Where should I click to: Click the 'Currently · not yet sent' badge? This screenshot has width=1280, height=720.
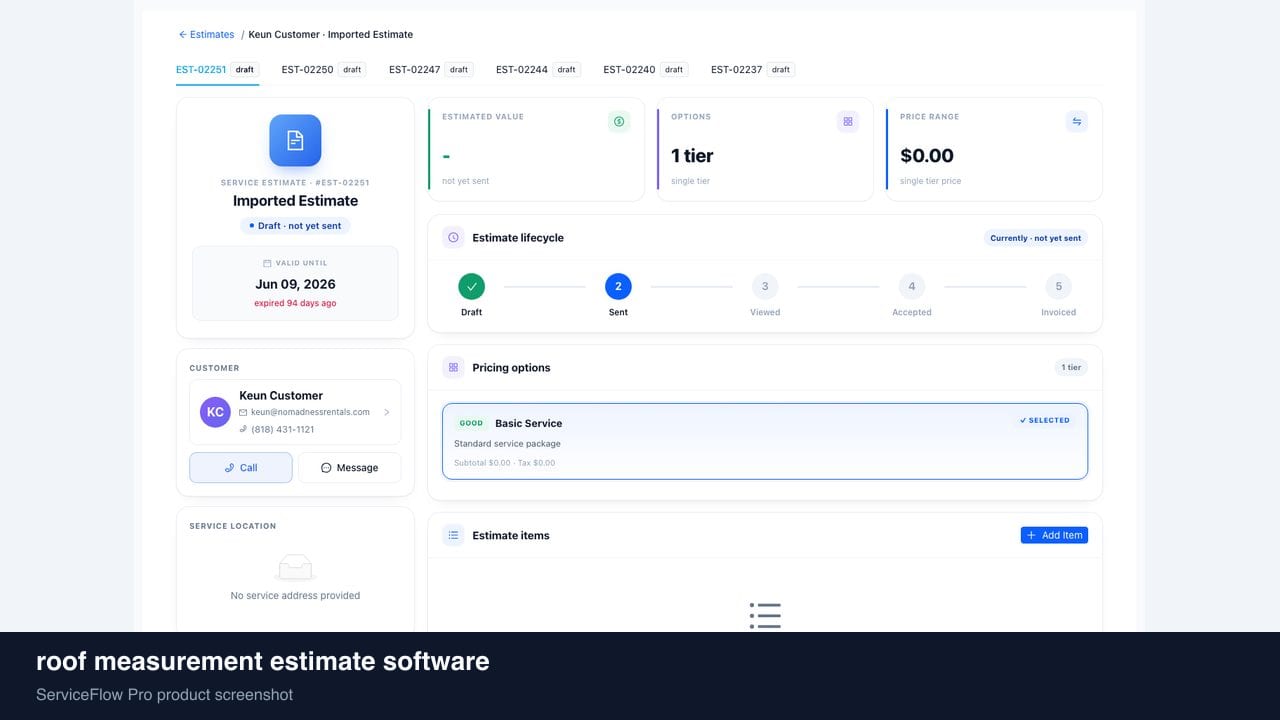click(x=1035, y=238)
